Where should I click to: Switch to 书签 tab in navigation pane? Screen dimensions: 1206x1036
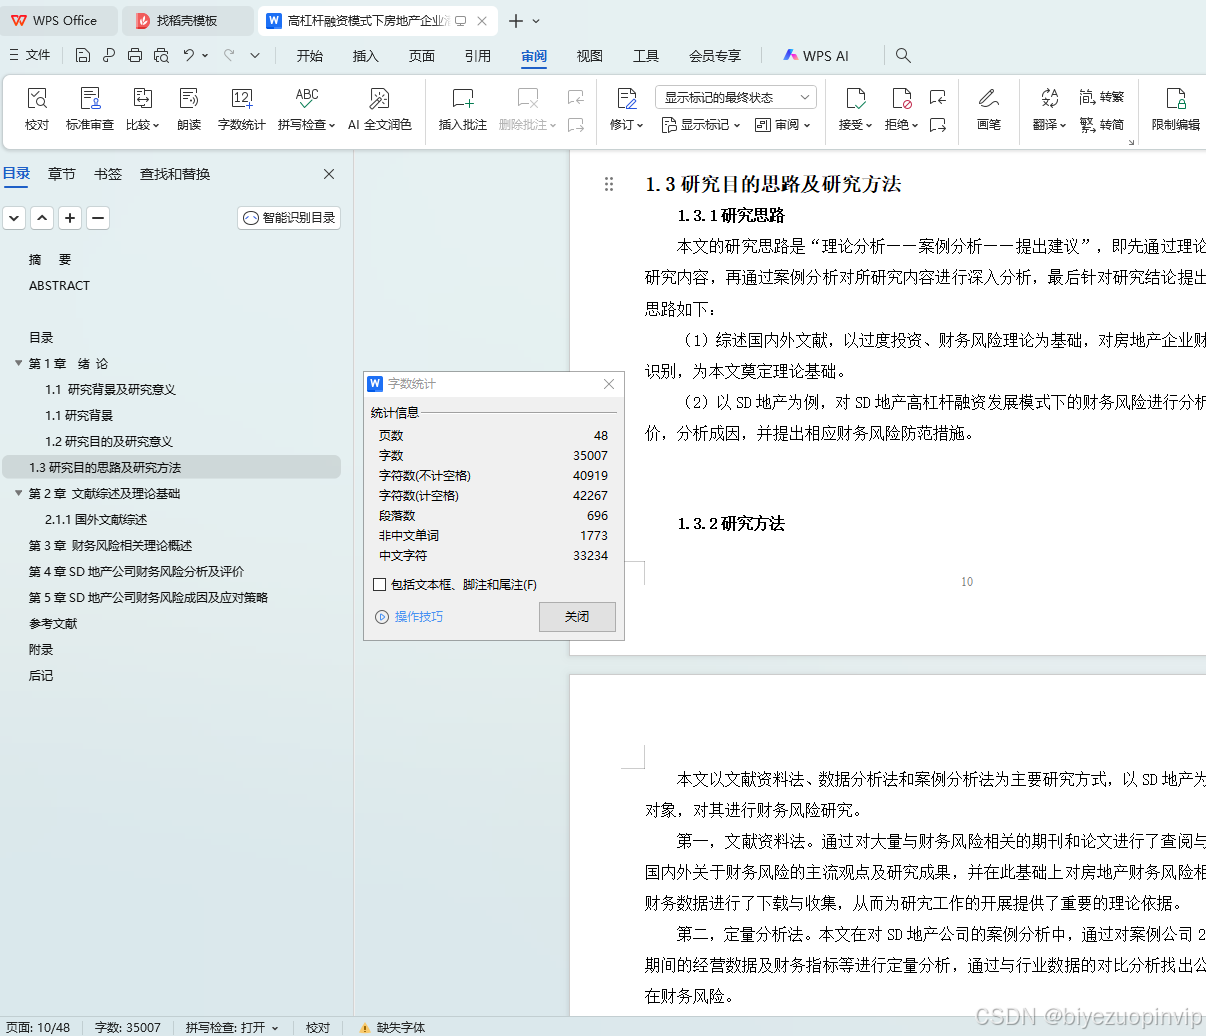pyautogui.click(x=108, y=174)
